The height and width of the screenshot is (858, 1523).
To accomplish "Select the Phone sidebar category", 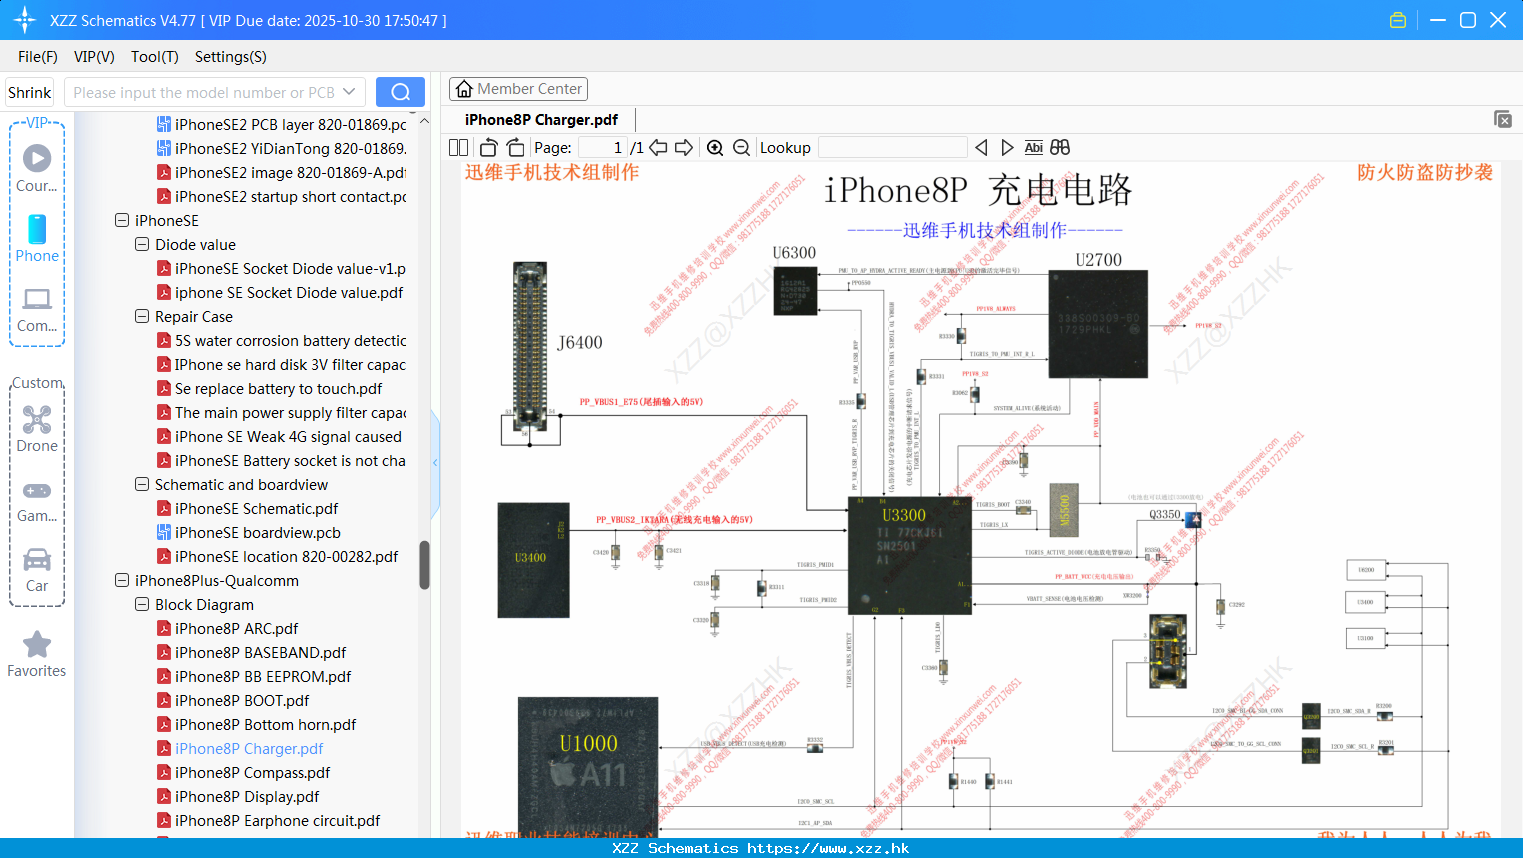I will click(37, 238).
